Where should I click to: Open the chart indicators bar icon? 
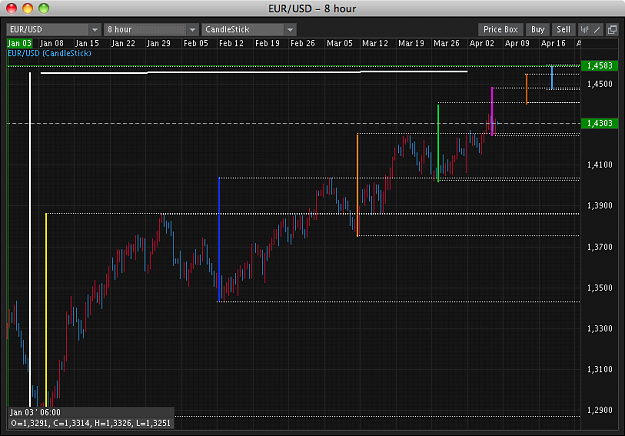click(584, 29)
